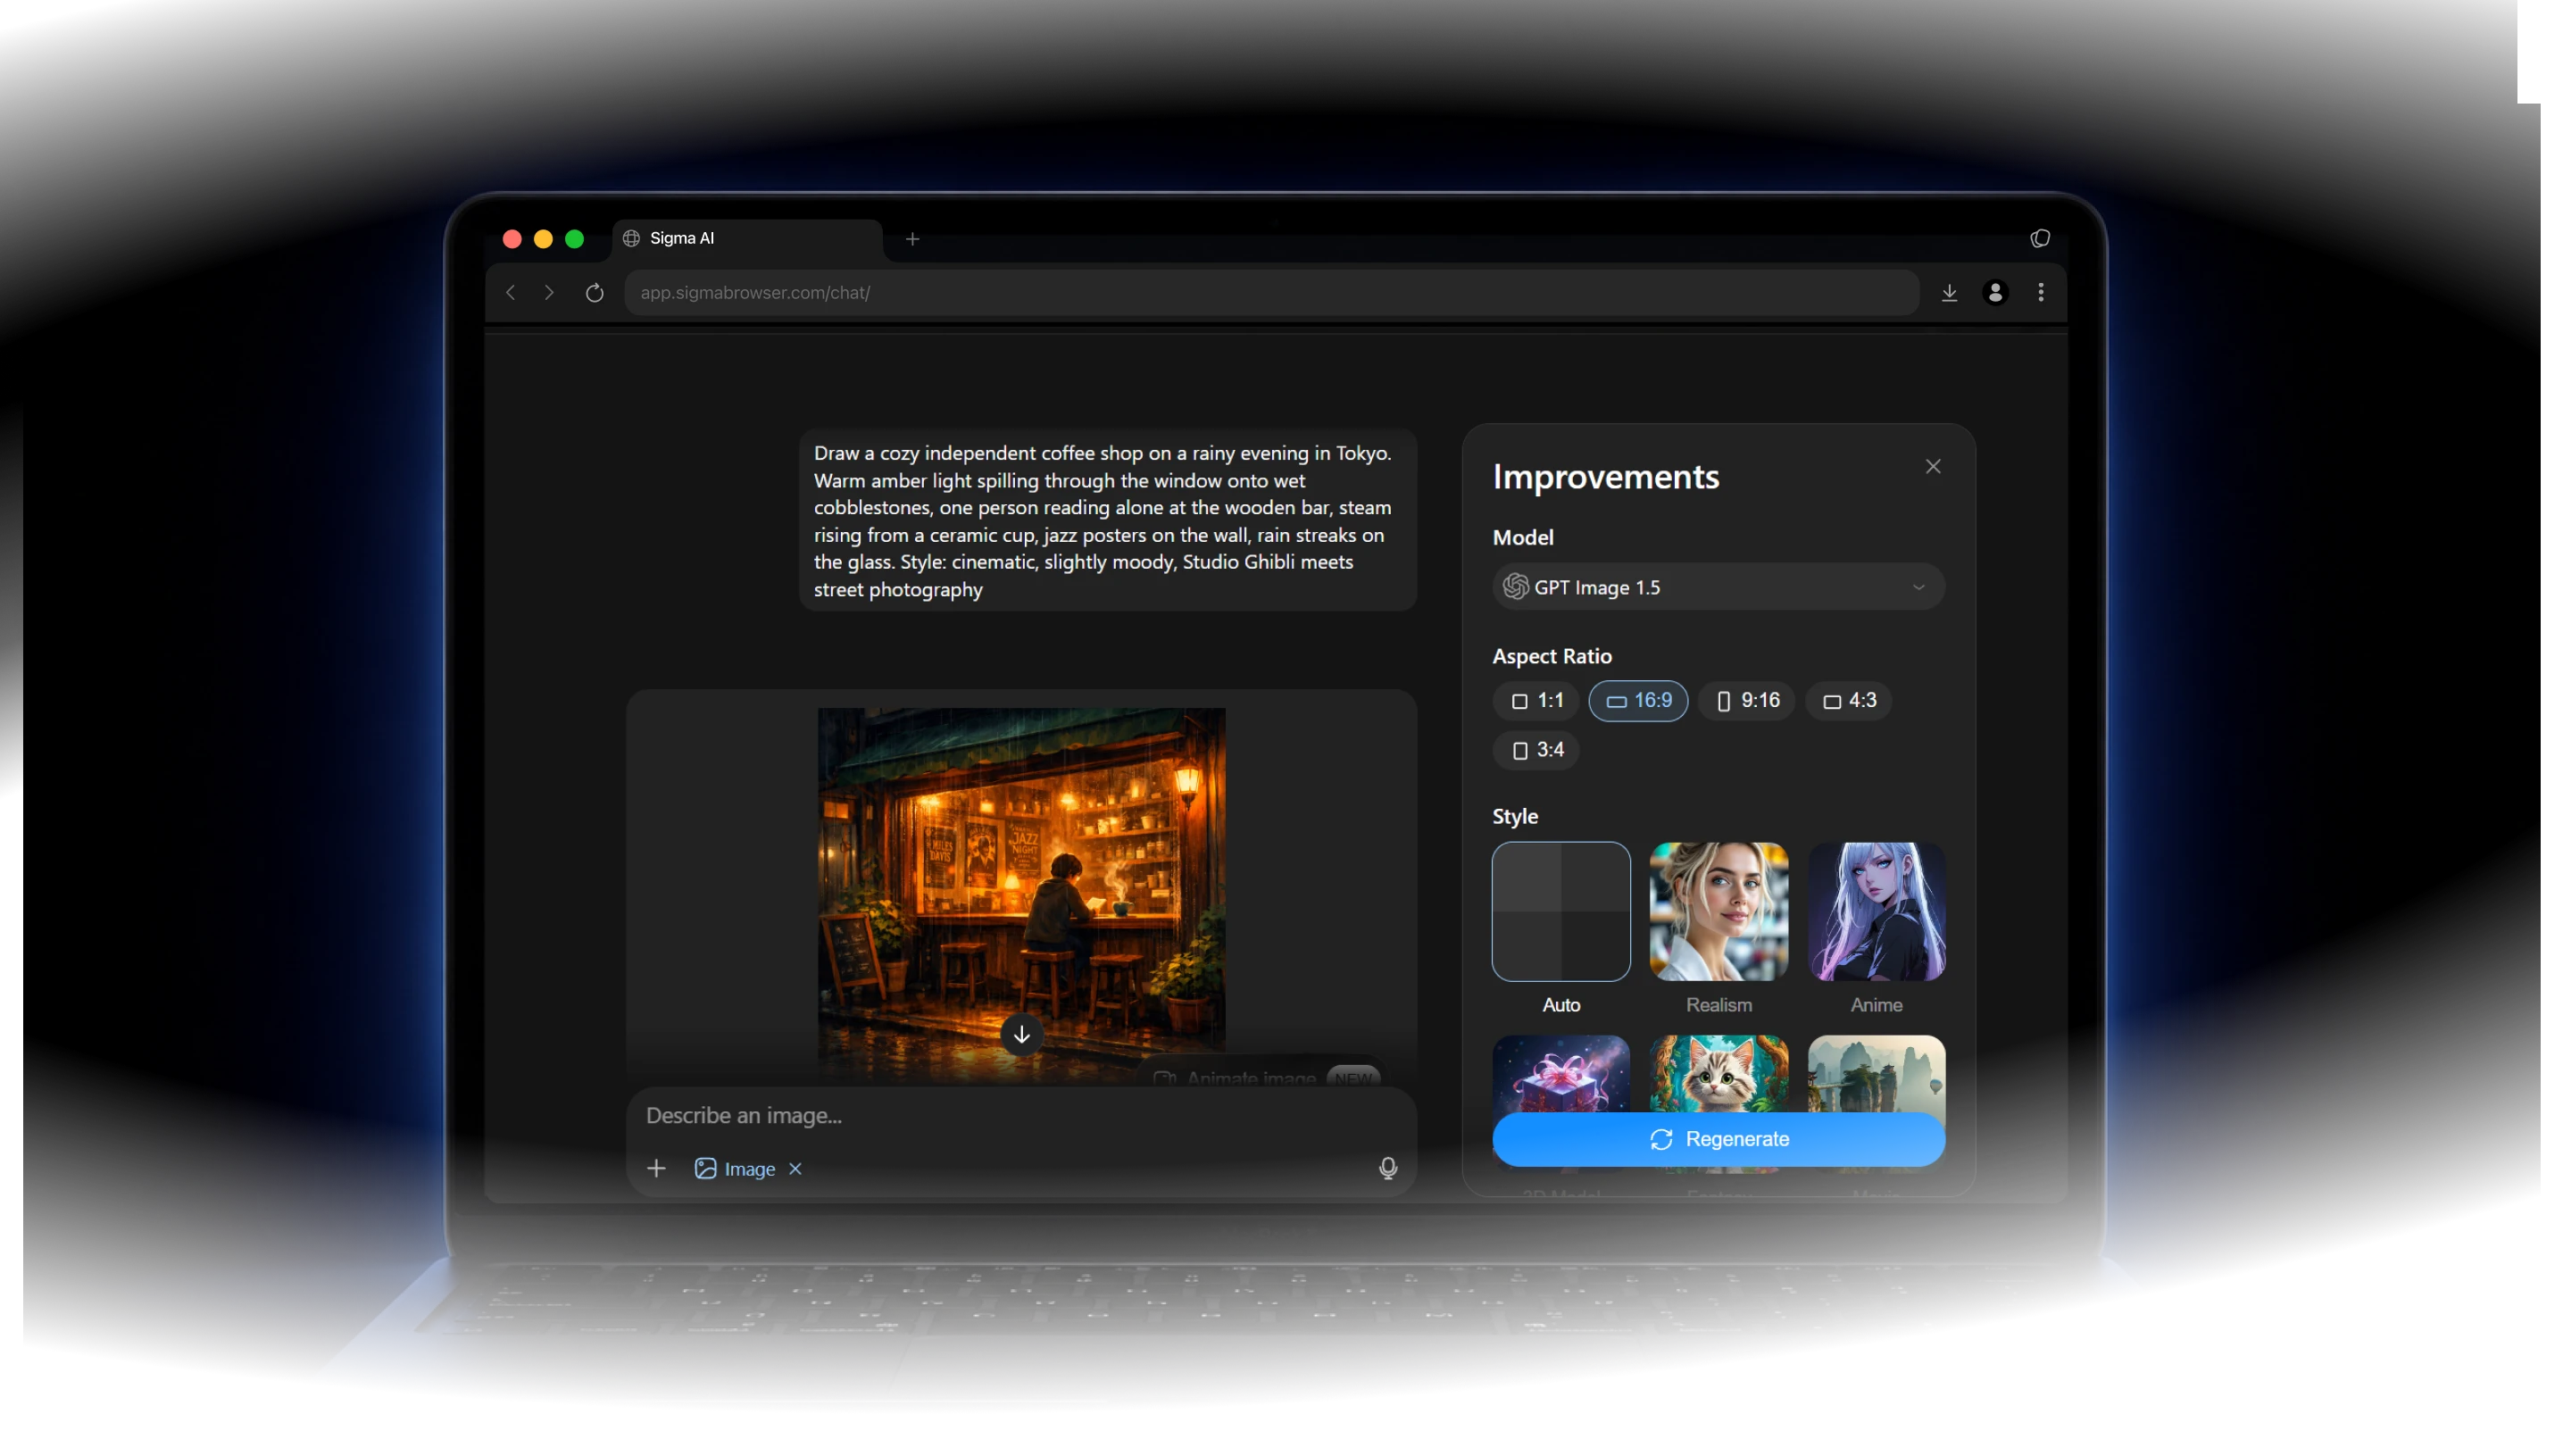Viewport: 2563px width, 1456px height.
Task: Remove the Image mode chip with its X
Action: (795, 1168)
